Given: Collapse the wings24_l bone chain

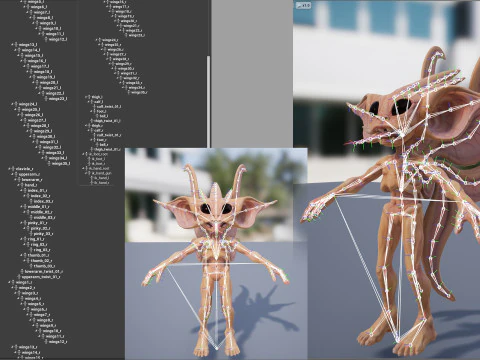Looking at the screenshot, I should 12,104.
